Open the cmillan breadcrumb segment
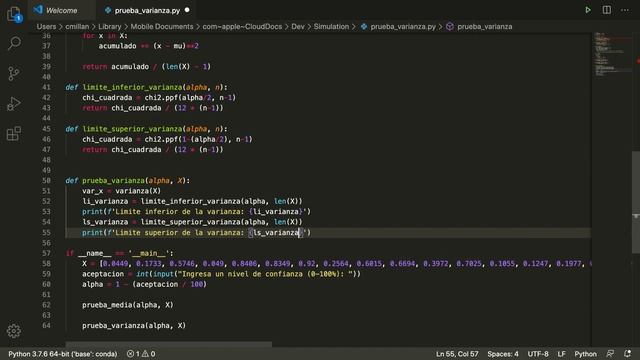The width and height of the screenshot is (640, 360). (77, 27)
